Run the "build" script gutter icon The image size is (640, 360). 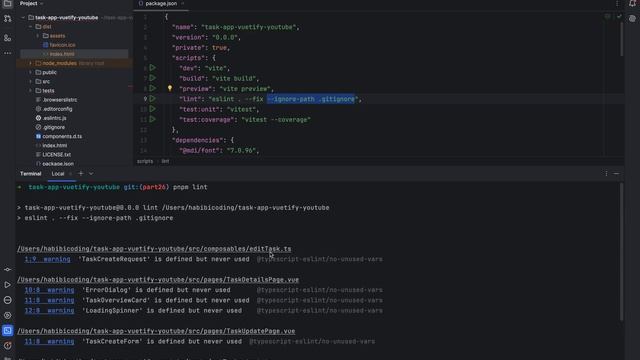(x=152, y=78)
